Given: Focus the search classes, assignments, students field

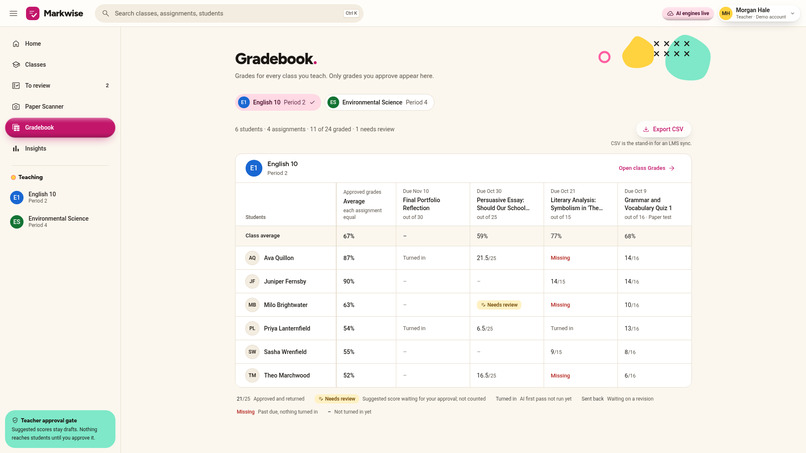Looking at the screenshot, I should pos(229,13).
